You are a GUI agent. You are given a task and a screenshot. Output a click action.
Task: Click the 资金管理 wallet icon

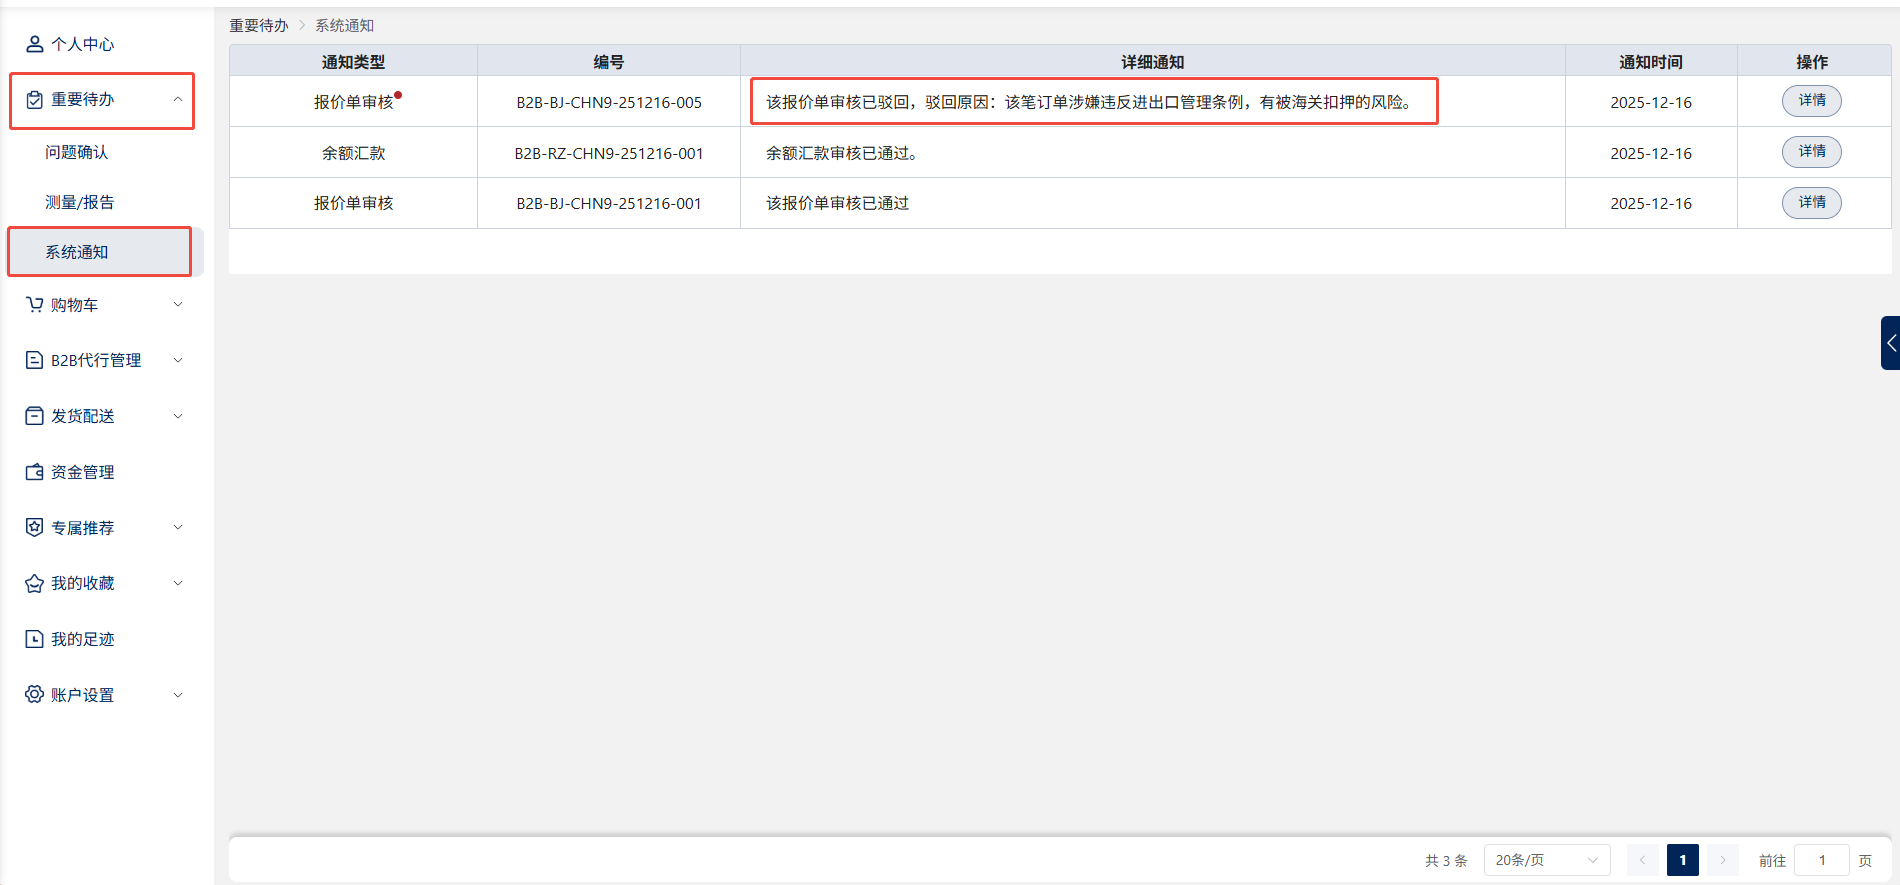point(35,472)
